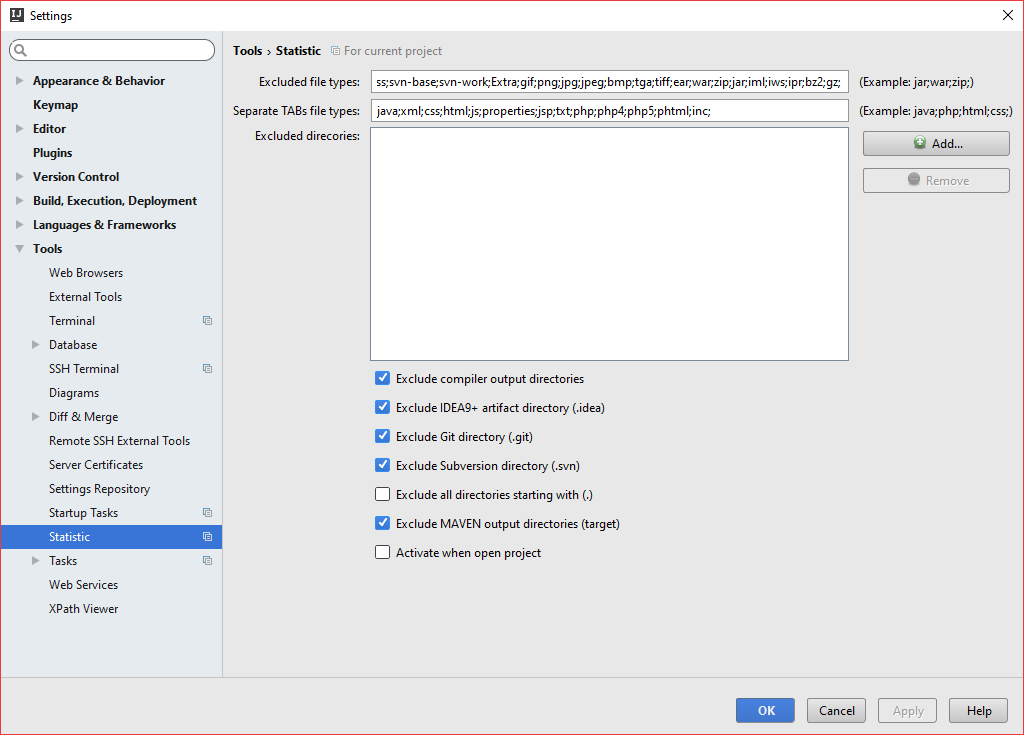Click the Remove directory button
This screenshot has height=735, width=1024.
point(936,180)
